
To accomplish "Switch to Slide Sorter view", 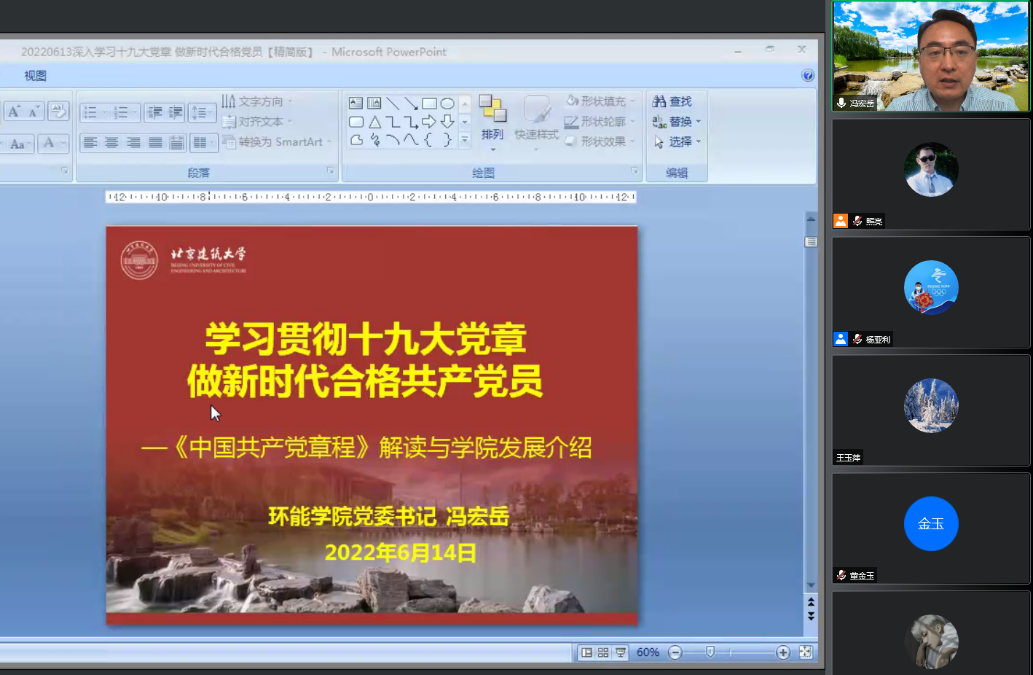I will pyautogui.click(x=603, y=652).
